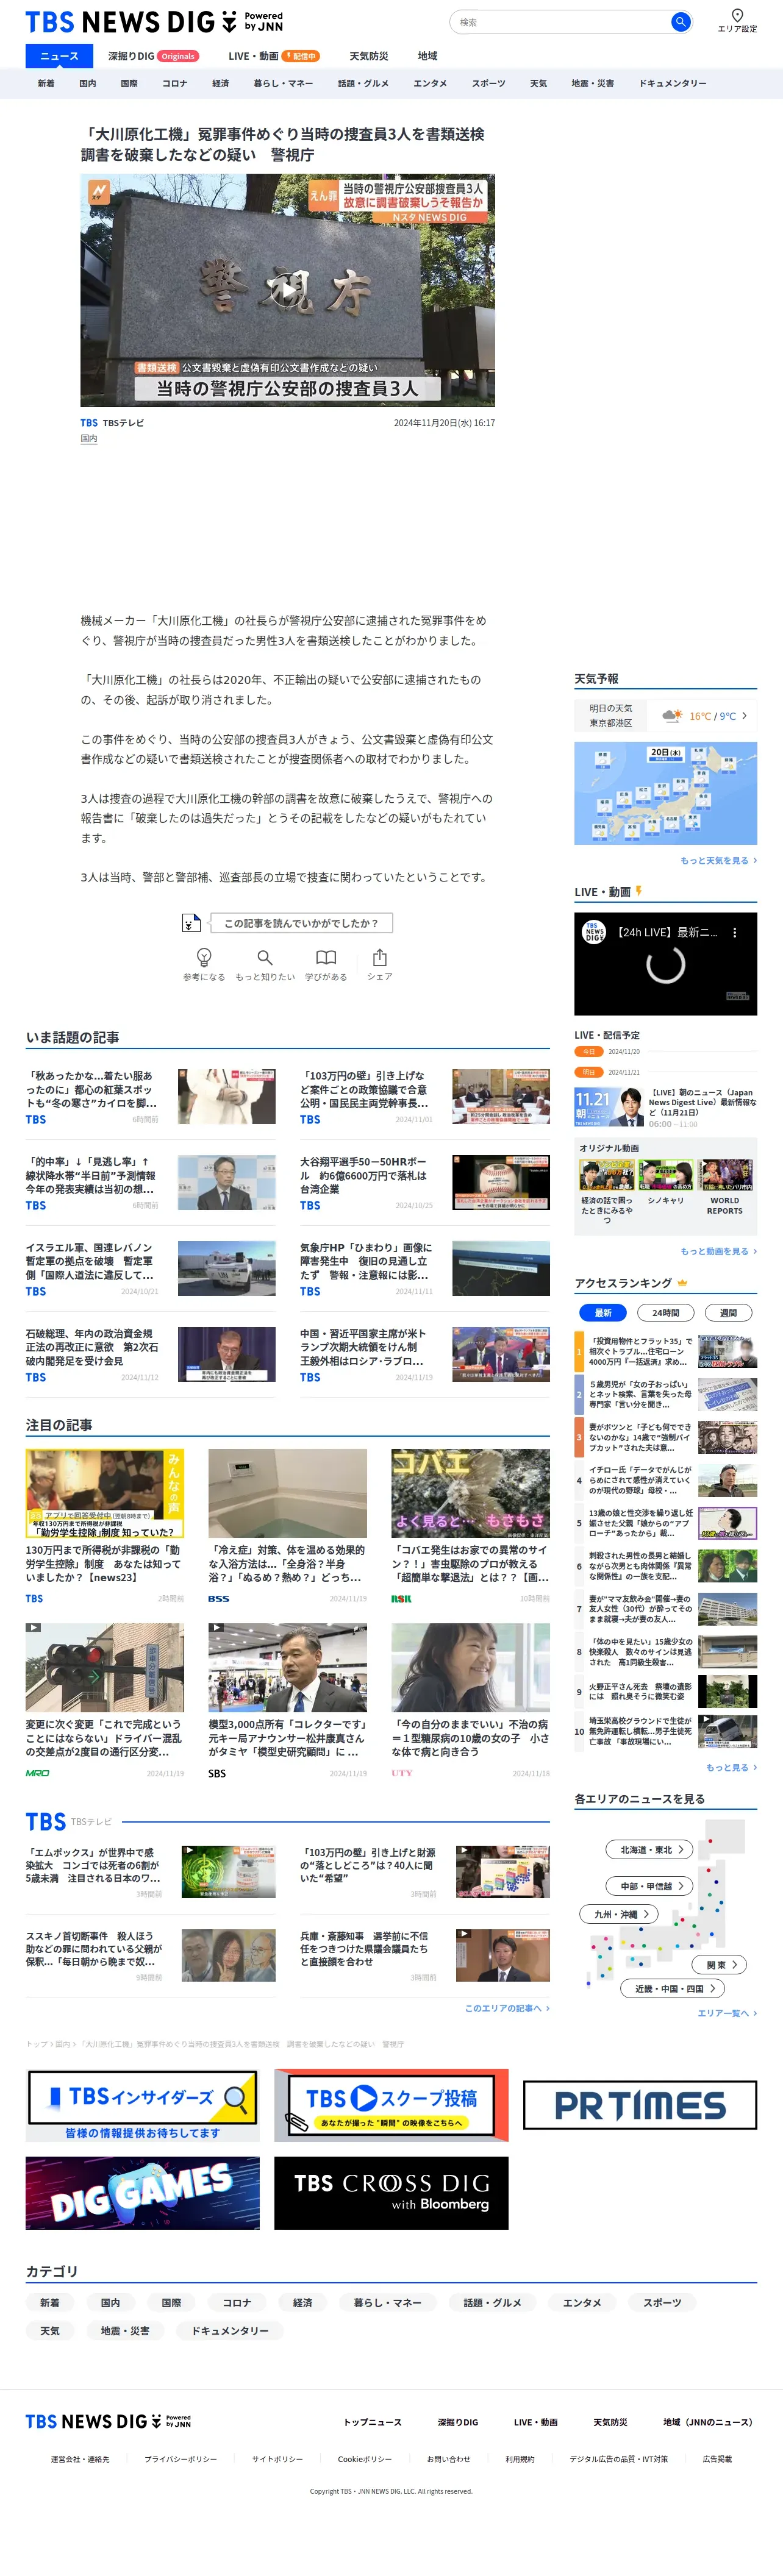Screen dimensions: 783x2576
Task: Click the footer TBS NEWS DIG logo
Action: coord(108,2421)
